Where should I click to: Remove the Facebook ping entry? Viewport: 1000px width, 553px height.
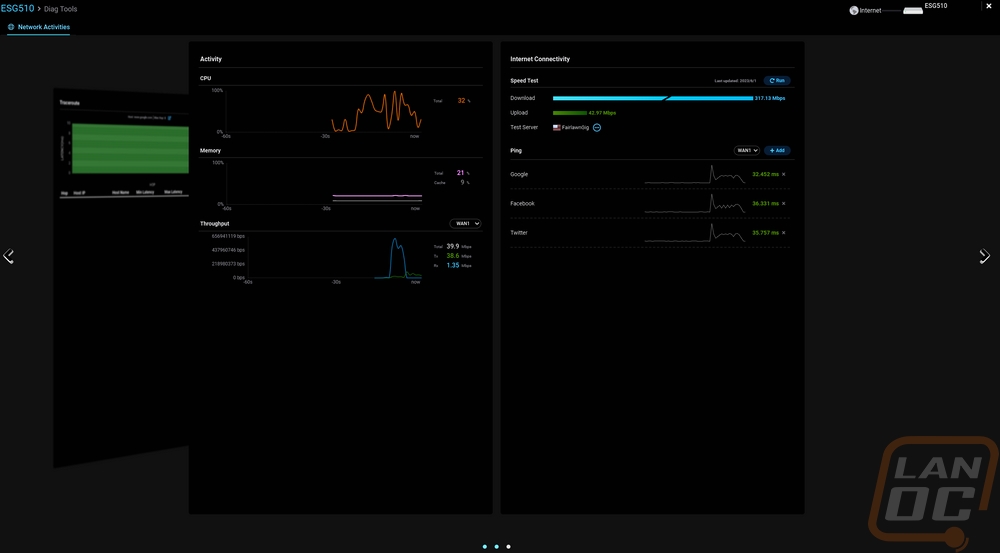click(x=784, y=203)
